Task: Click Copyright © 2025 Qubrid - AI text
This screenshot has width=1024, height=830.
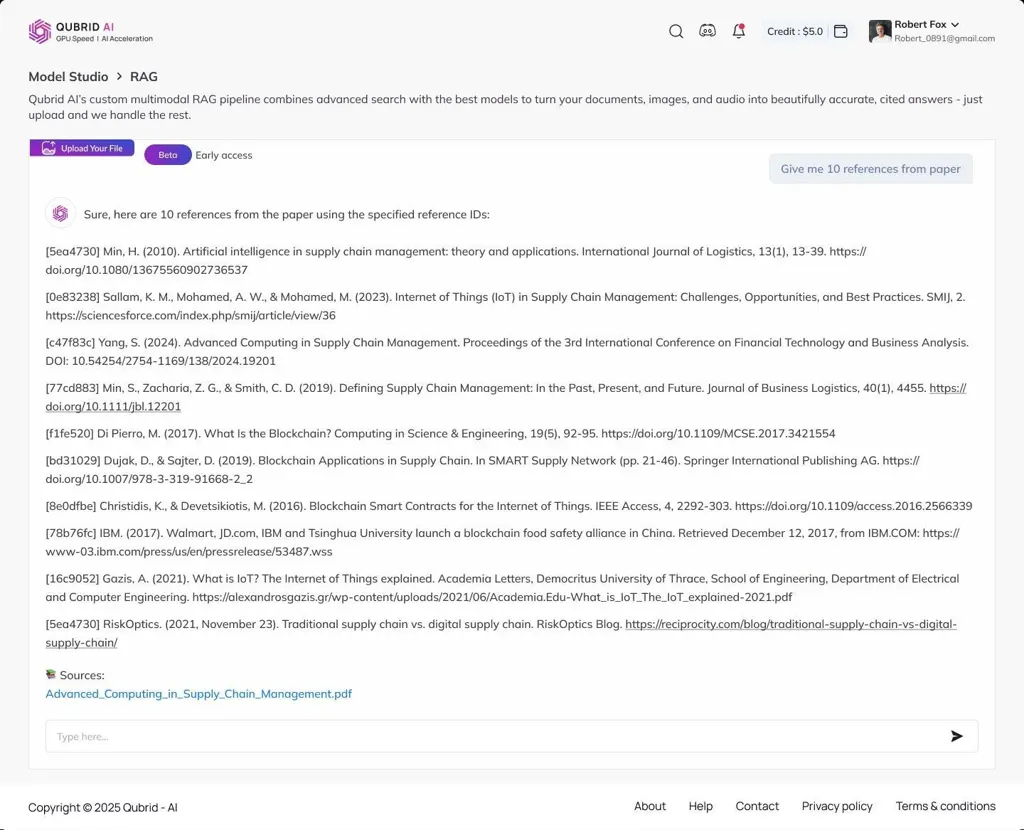Action: pyautogui.click(x=103, y=807)
